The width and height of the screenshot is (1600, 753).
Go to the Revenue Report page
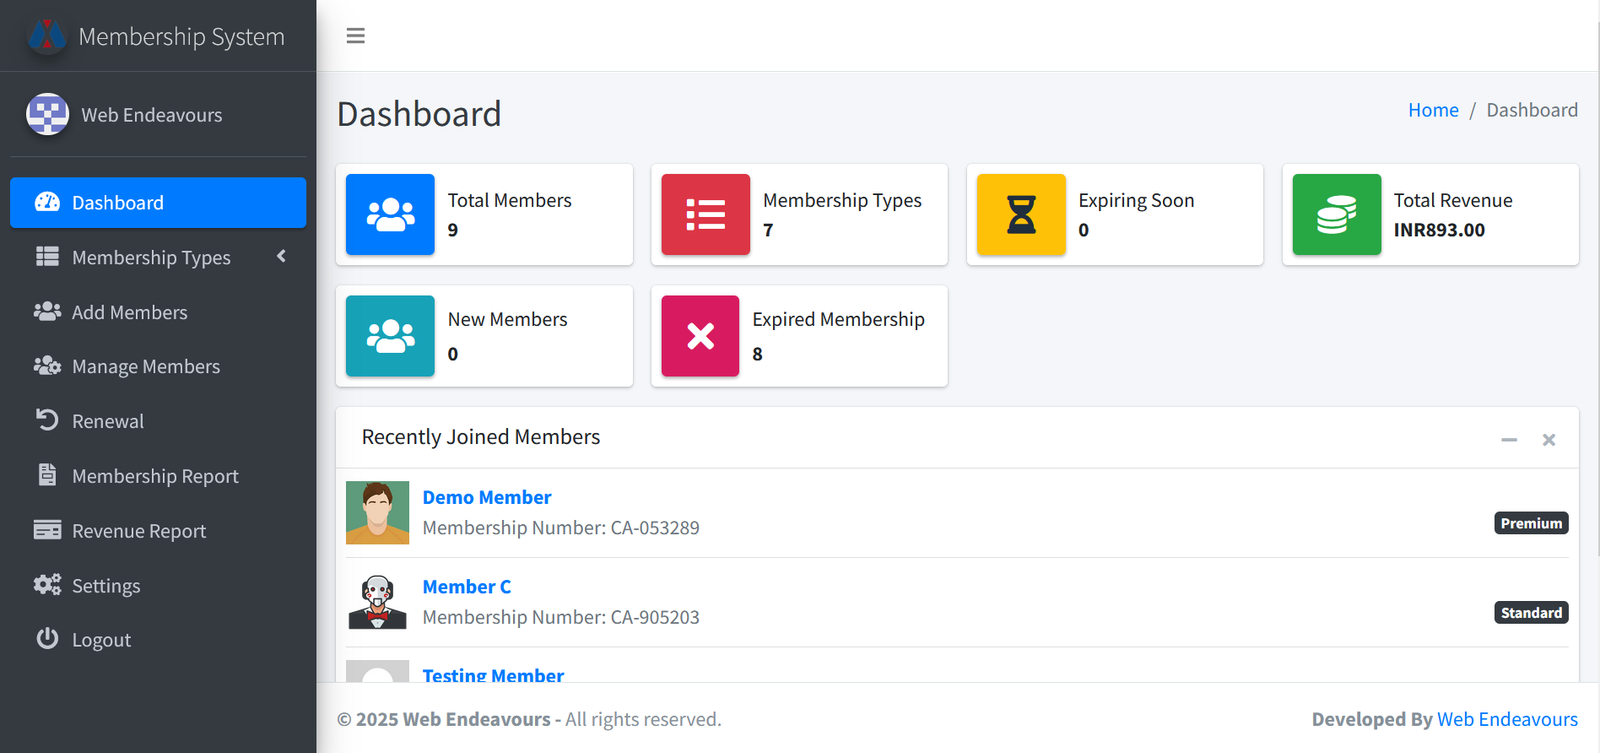point(138,531)
